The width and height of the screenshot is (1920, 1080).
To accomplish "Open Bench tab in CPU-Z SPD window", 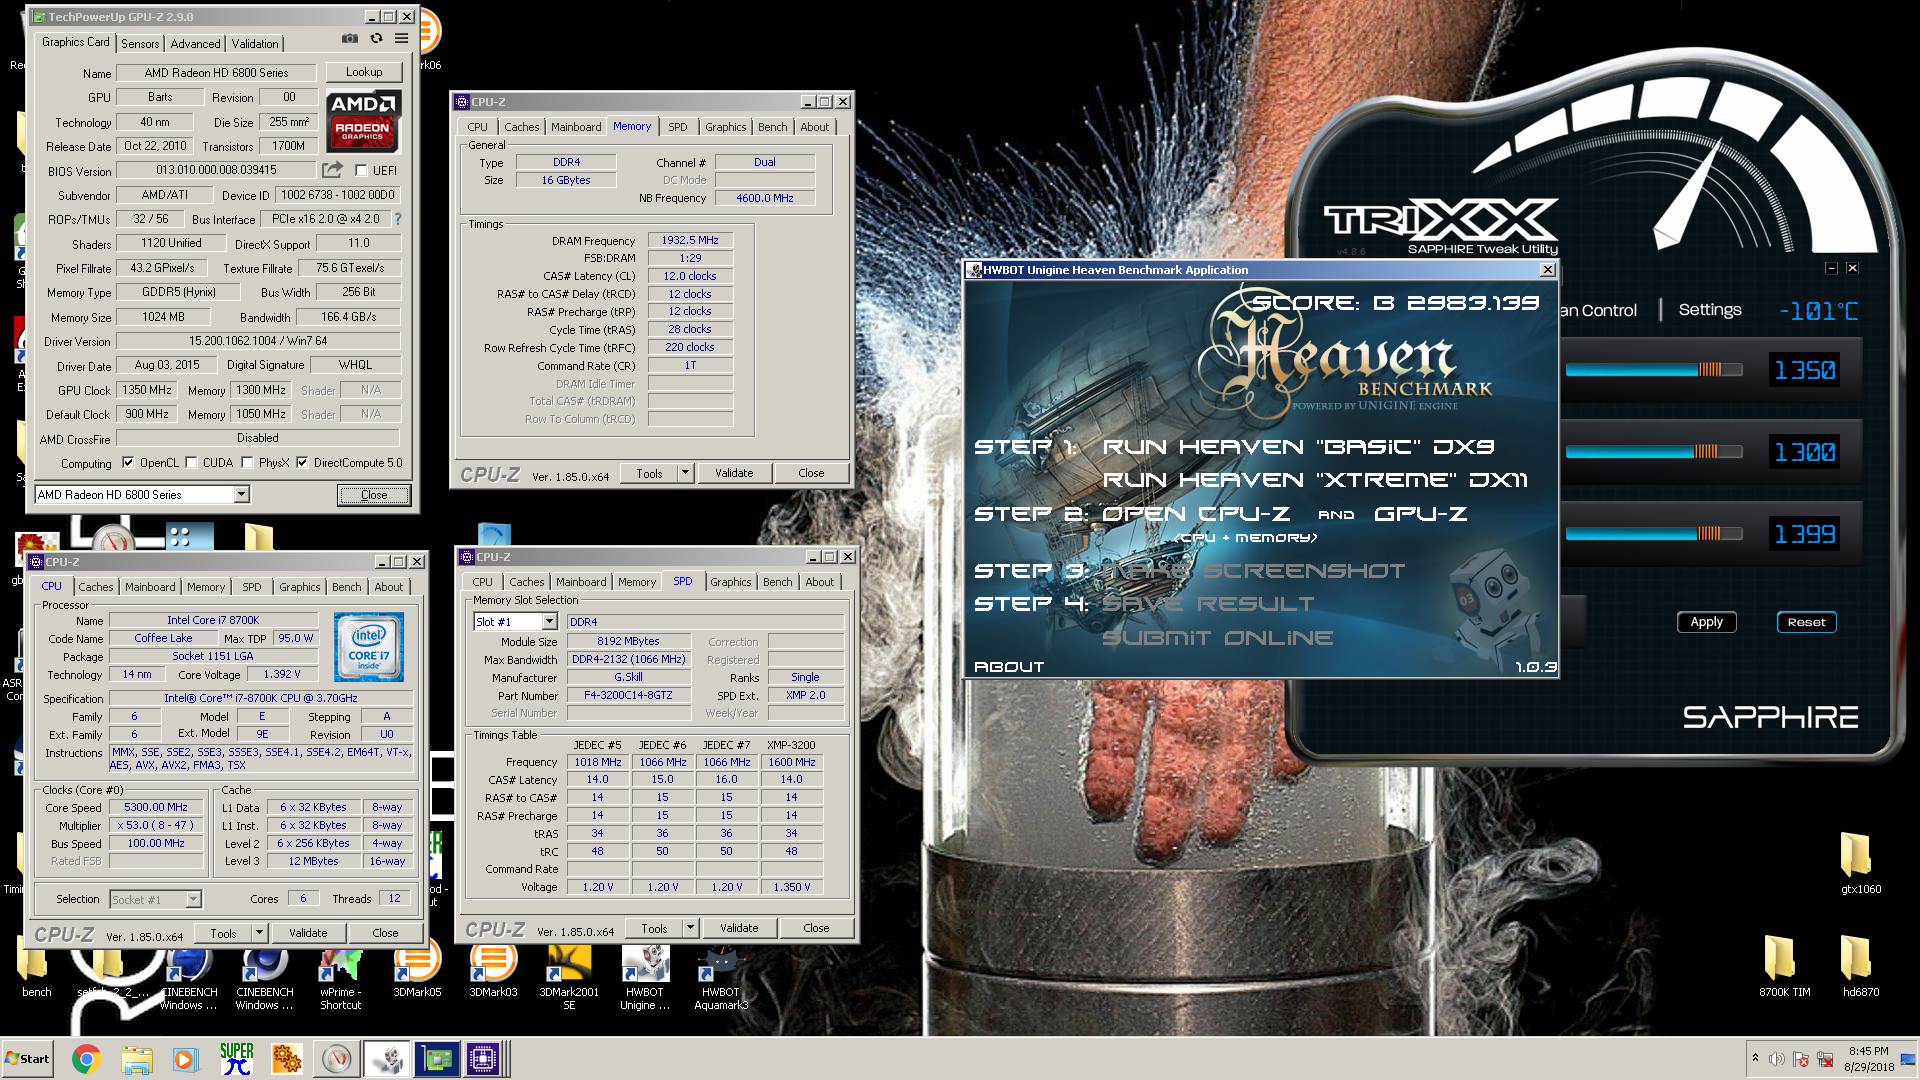I will [777, 582].
